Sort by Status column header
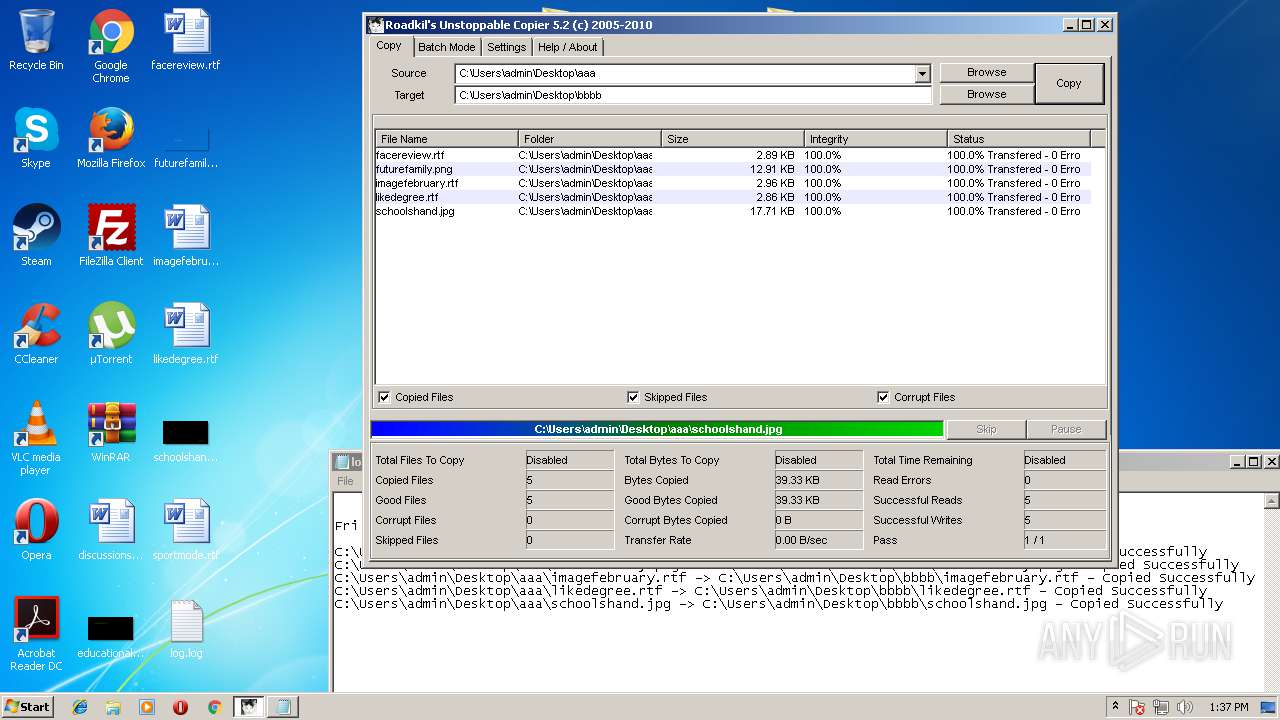 point(1018,139)
